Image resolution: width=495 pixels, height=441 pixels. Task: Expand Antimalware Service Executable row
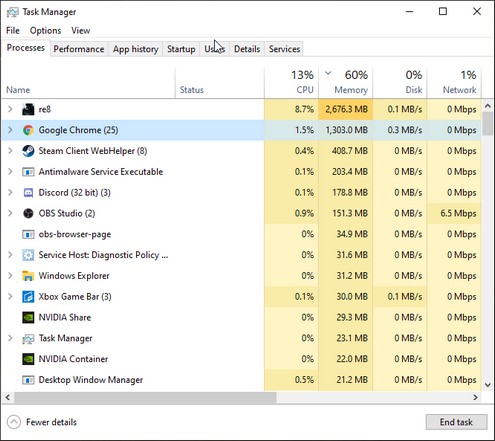tap(10, 171)
